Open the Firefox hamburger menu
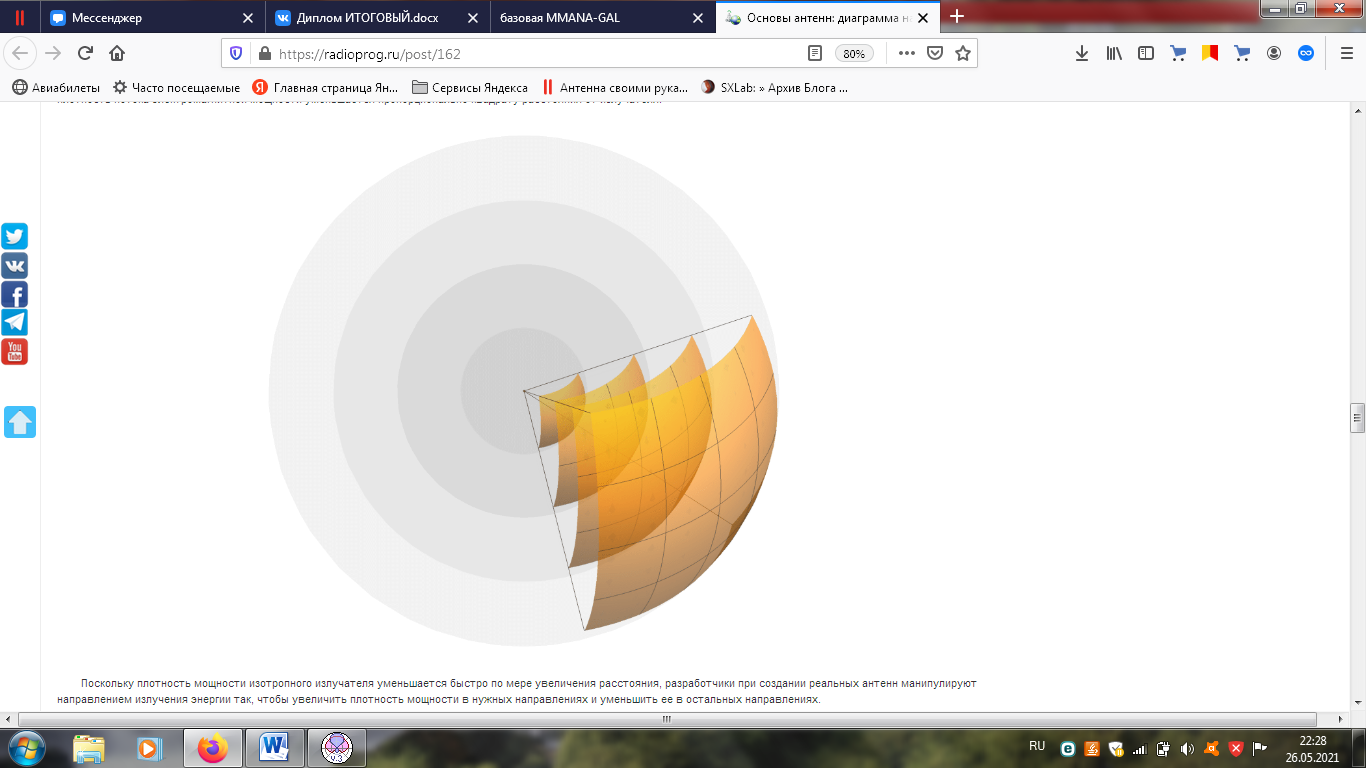 coord(1346,54)
